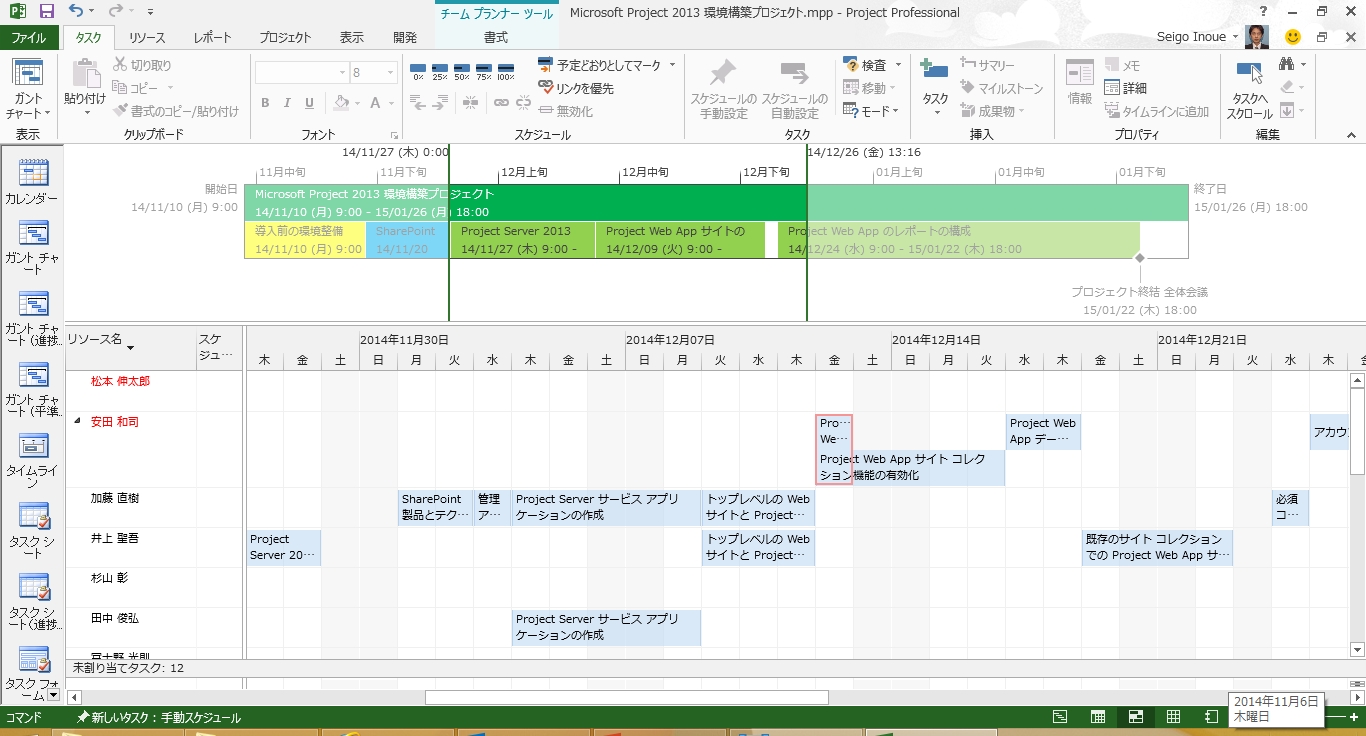Switch to Gantt chart view from the status bar
The height and width of the screenshot is (736, 1366).
point(1060,717)
